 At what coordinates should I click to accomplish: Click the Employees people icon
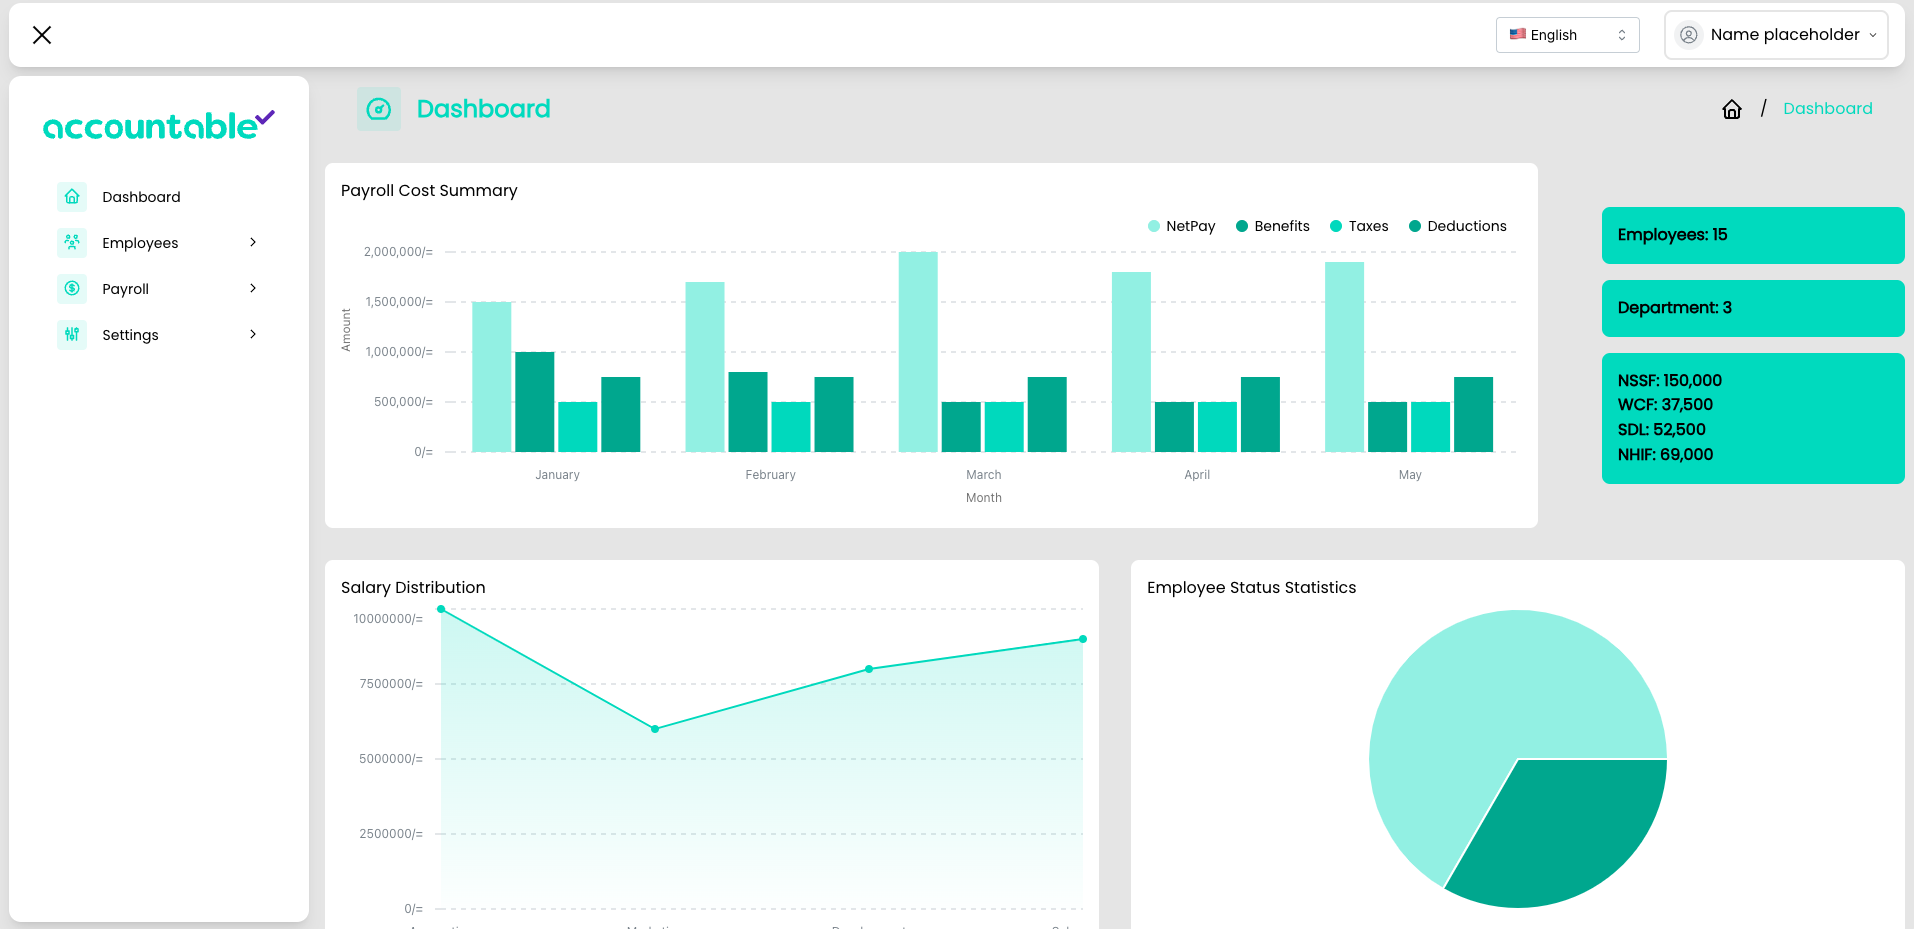point(72,243)
